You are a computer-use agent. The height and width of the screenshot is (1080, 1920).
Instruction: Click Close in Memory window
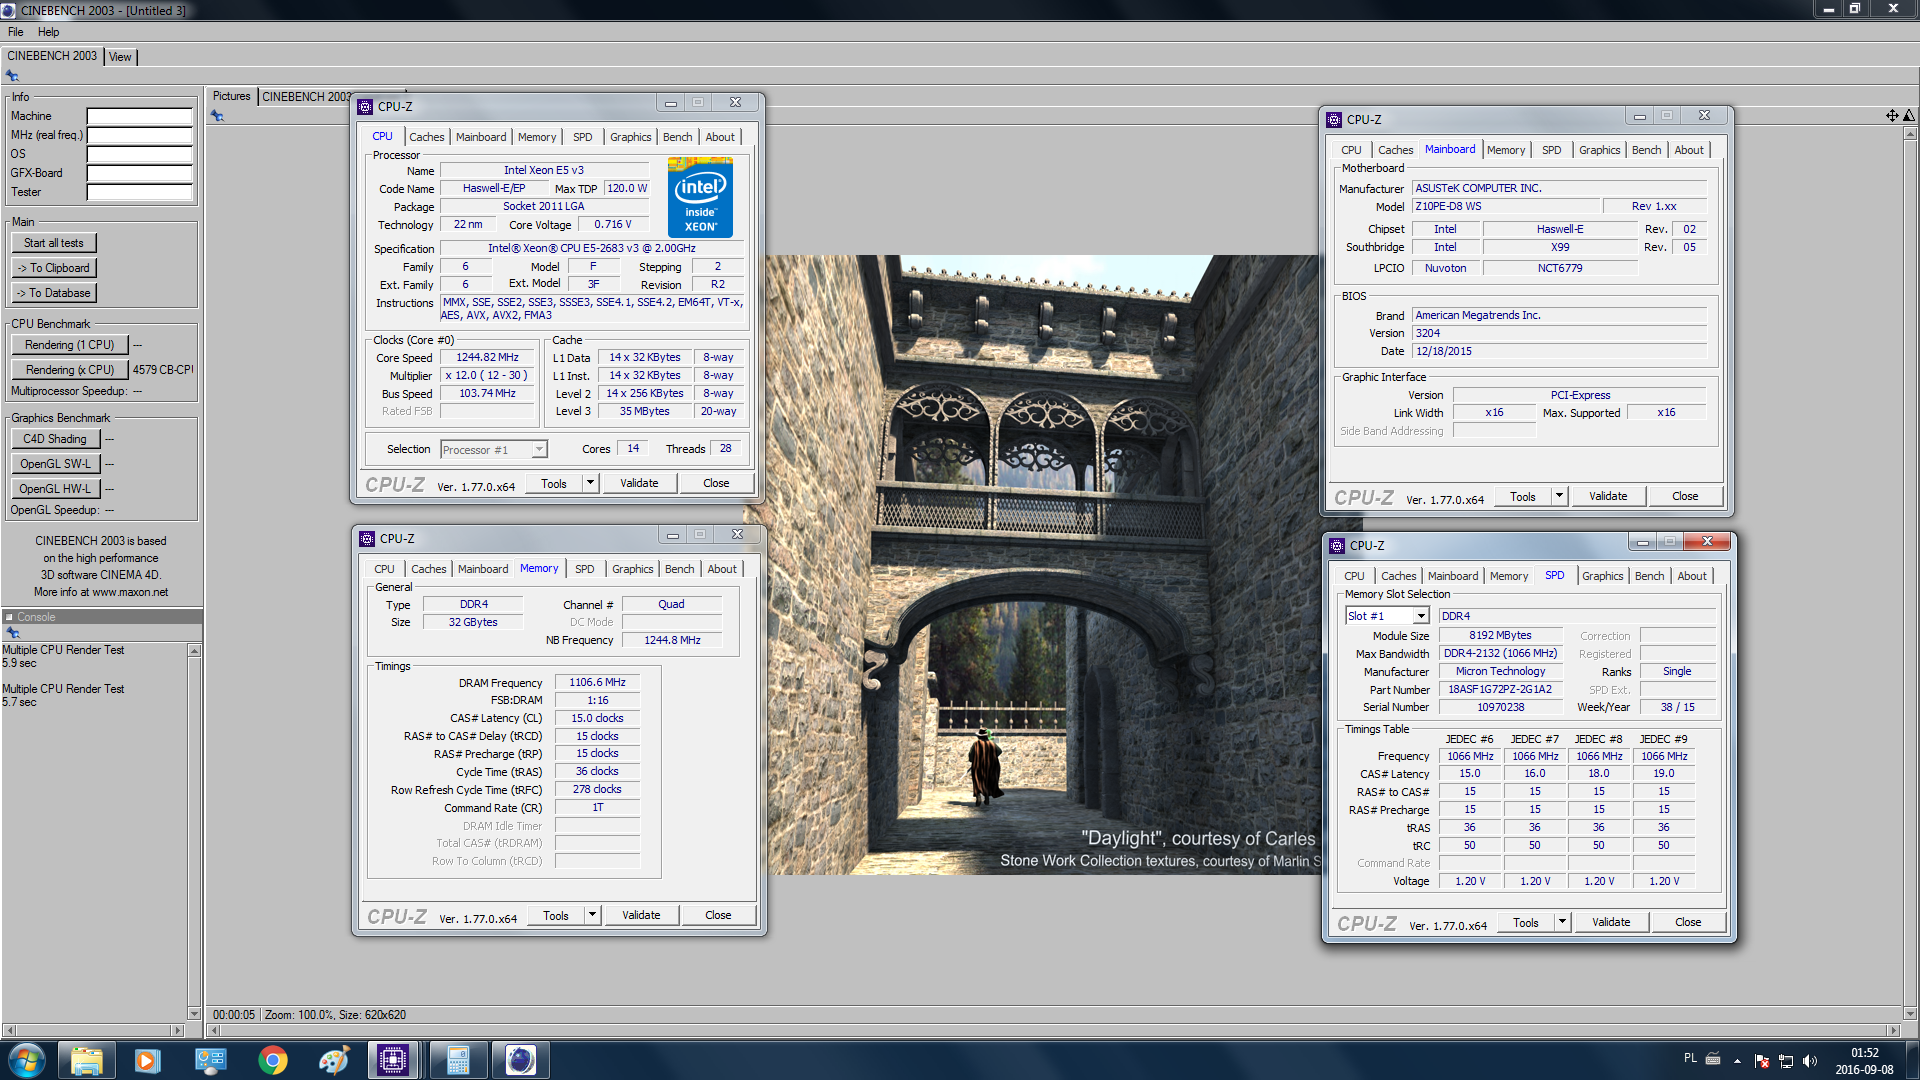(718, 915)
